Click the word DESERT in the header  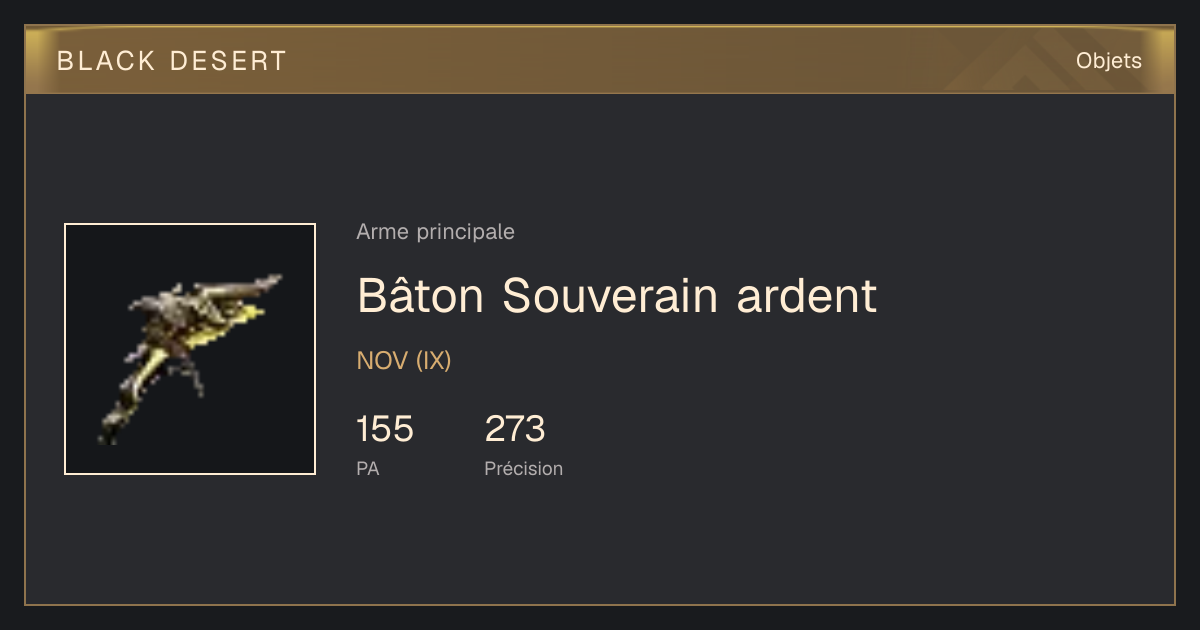tap(229, 61)
